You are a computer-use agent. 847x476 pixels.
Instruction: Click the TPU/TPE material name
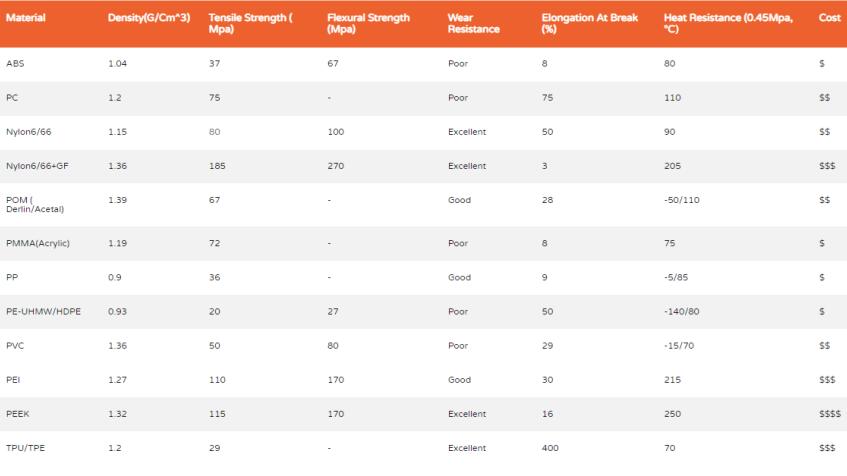(x=25, y=448)
